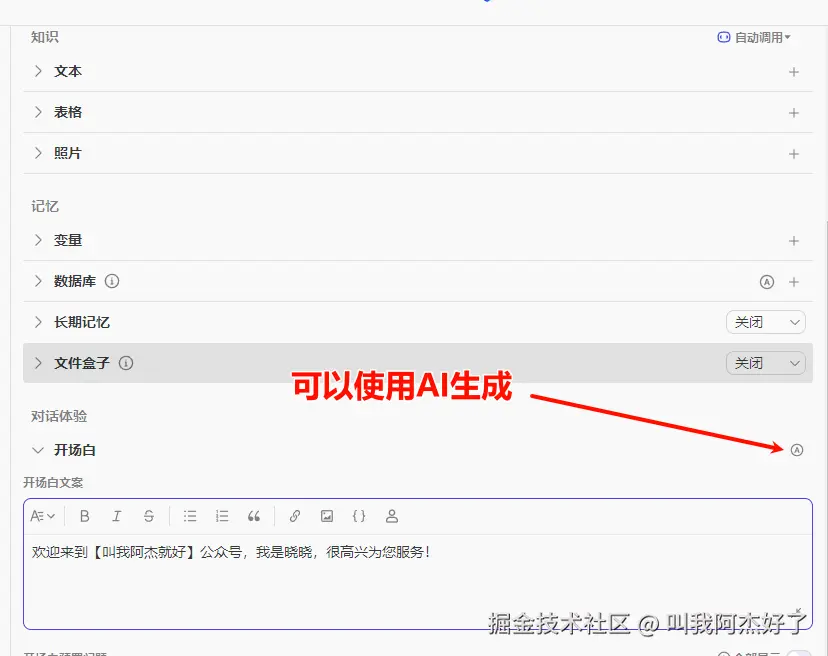This screenshot has width=828, height=656.
Task: Click the 记忆 section heading
Action: pos(45,206)
